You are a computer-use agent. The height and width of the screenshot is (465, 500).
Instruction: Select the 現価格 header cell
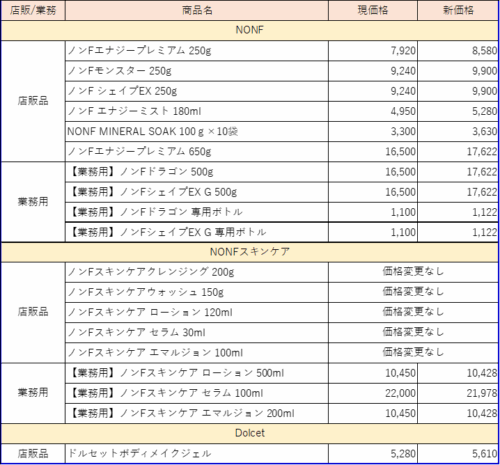373,10
